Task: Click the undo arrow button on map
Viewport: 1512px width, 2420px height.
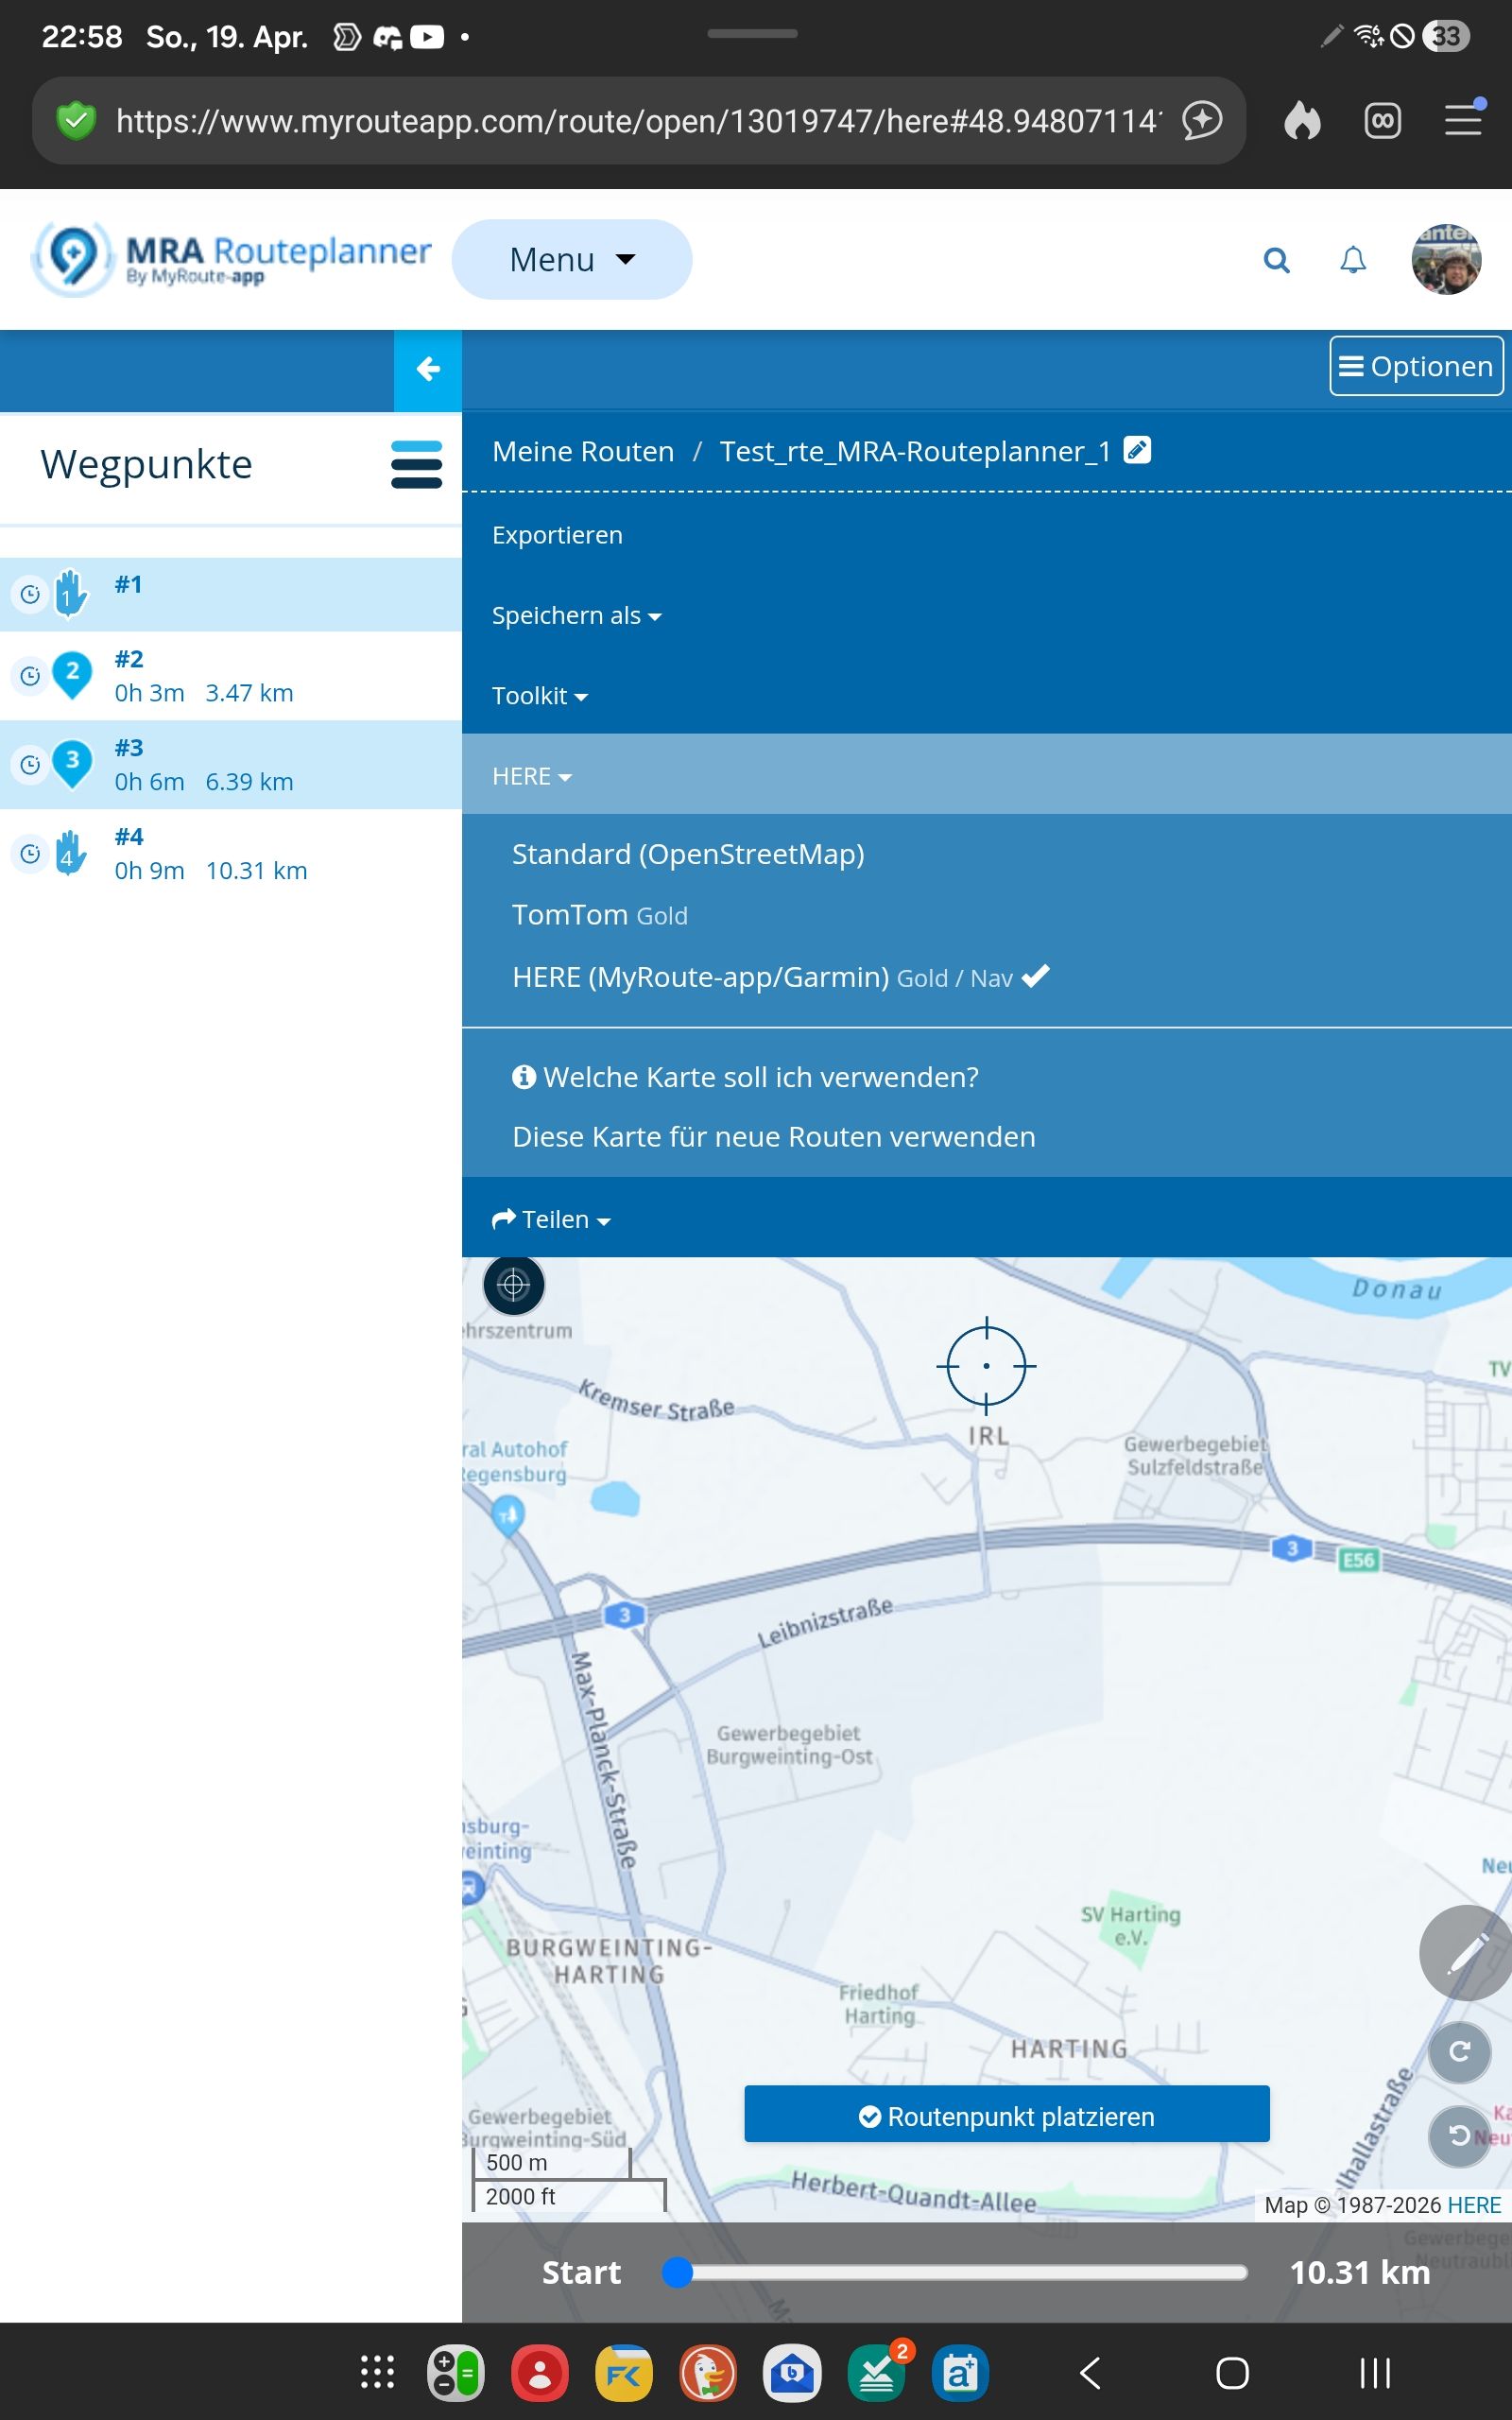Action: pos(1459,2136)
